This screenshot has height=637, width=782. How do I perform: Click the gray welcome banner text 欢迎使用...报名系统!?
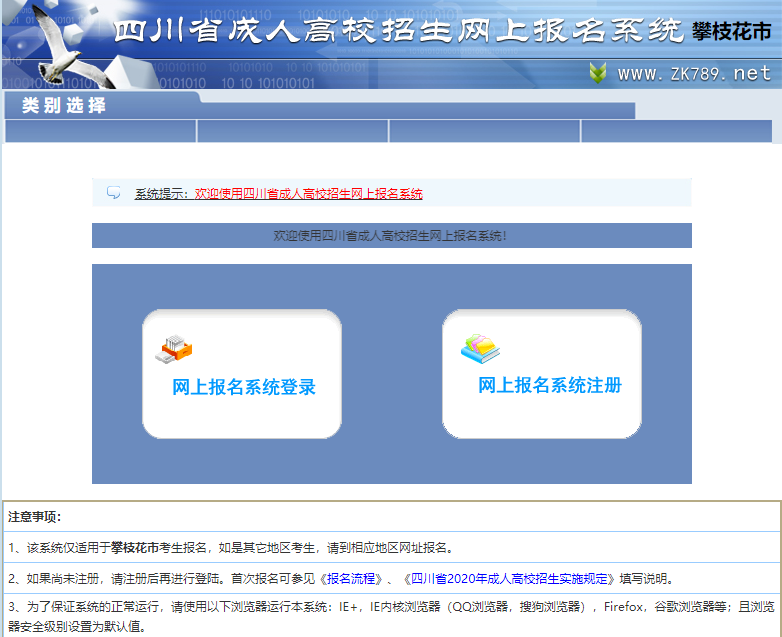pos(390,235)
